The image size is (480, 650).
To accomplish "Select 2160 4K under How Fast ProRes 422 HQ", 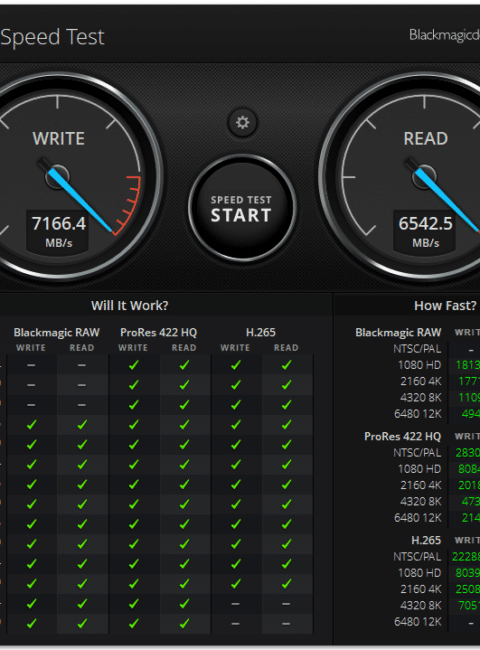I will tap(420, 485).
